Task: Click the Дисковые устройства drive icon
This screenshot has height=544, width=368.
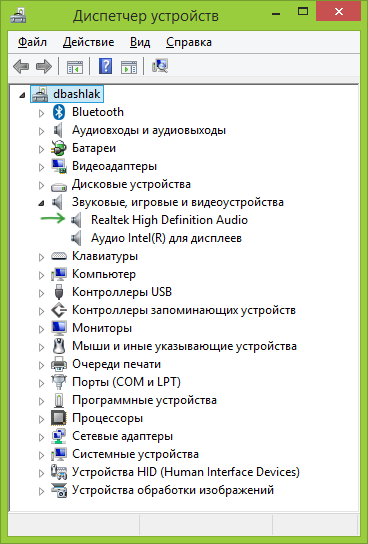Action: pos(59,186)
